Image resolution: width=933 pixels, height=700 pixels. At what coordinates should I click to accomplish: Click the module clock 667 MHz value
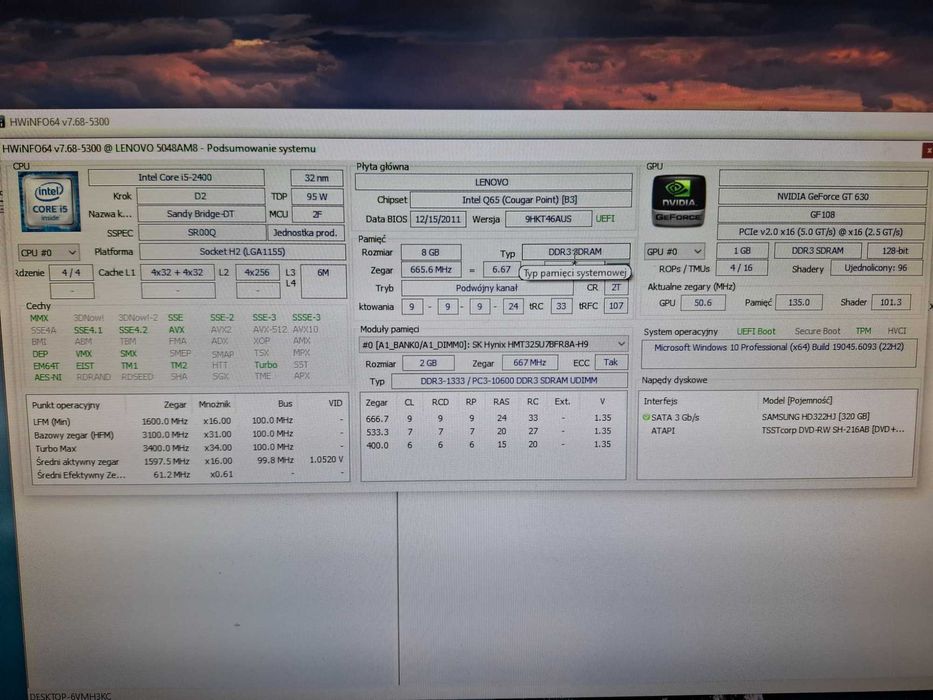530,362
